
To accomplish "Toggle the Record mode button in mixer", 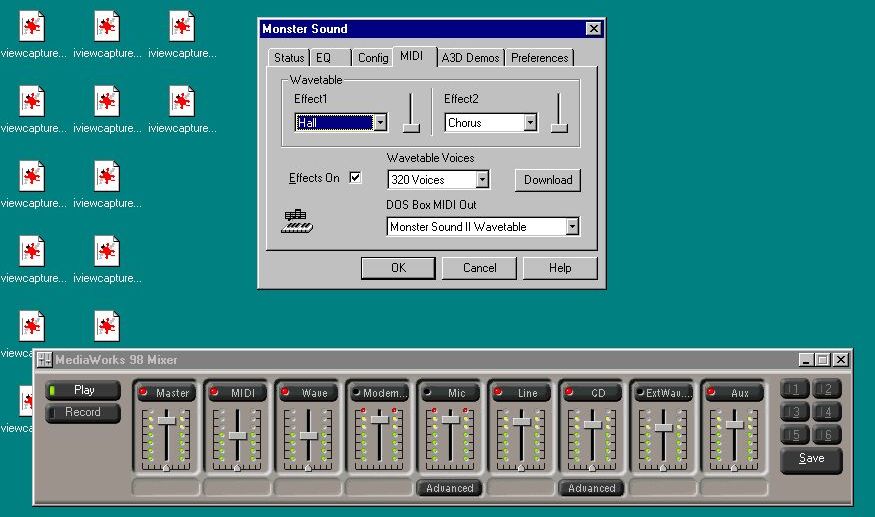I will pos(83,412).
